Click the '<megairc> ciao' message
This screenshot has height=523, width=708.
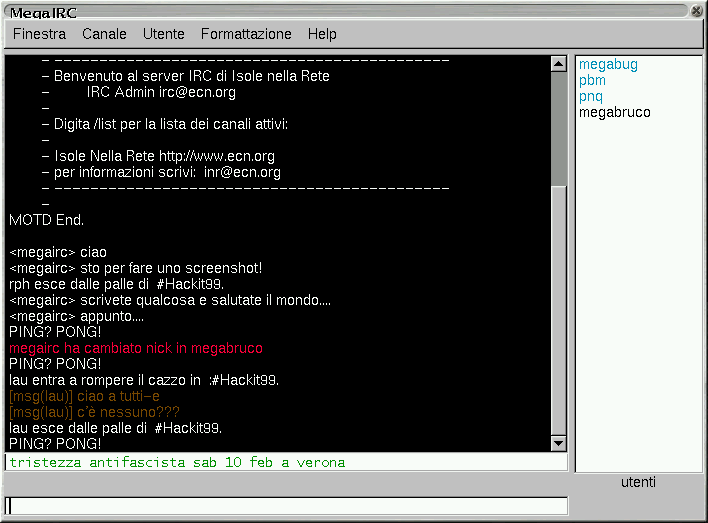click(58, 252)
